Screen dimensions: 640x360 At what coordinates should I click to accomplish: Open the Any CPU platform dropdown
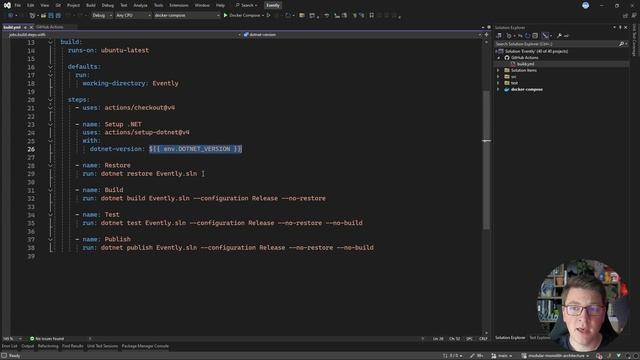tap(133, 16)
